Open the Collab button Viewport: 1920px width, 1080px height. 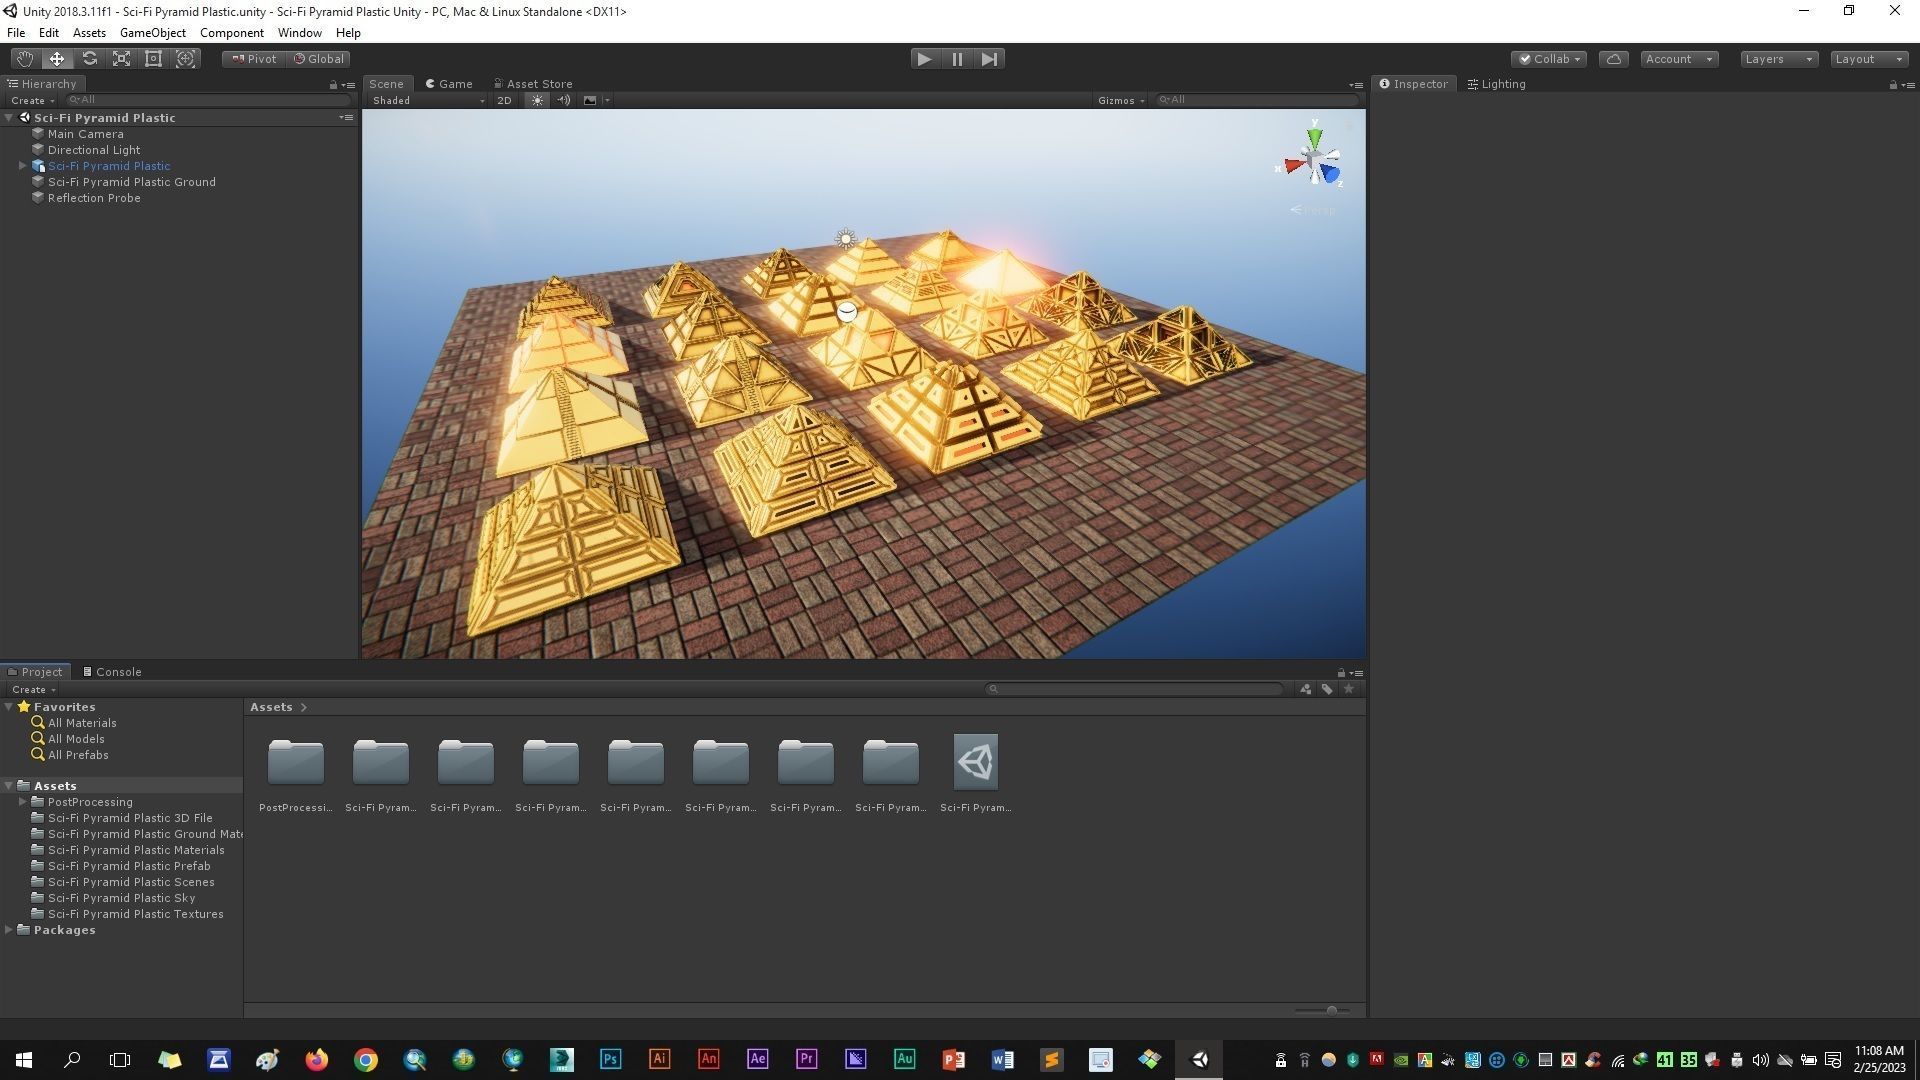[1549, 59]
